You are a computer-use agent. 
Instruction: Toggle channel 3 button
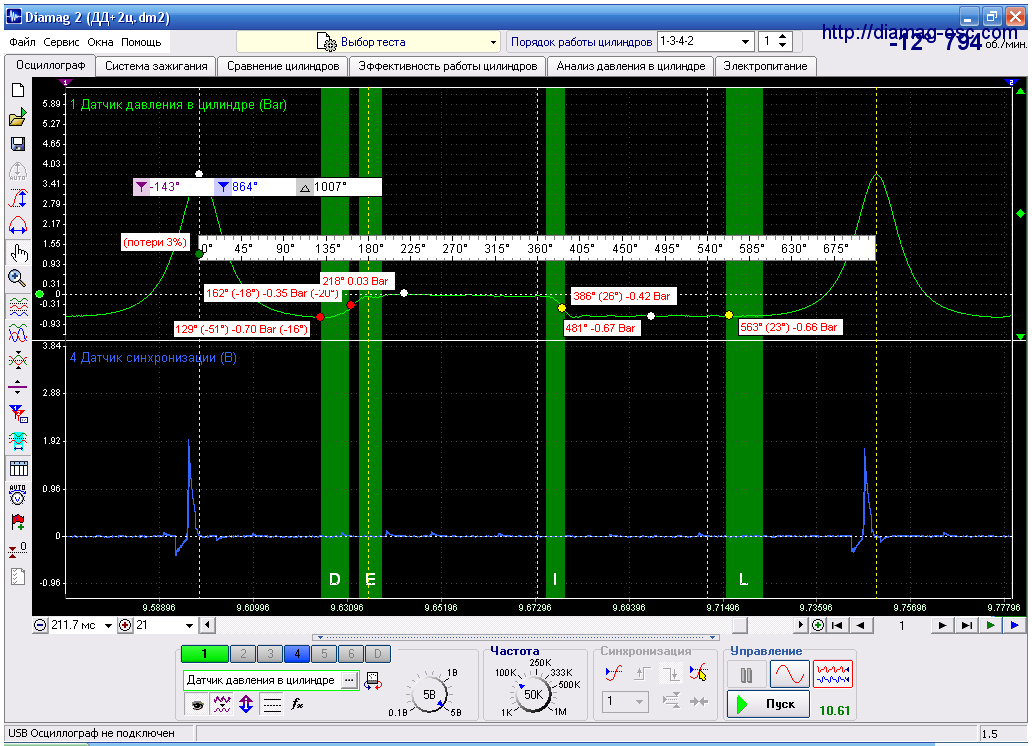[270, 654]
